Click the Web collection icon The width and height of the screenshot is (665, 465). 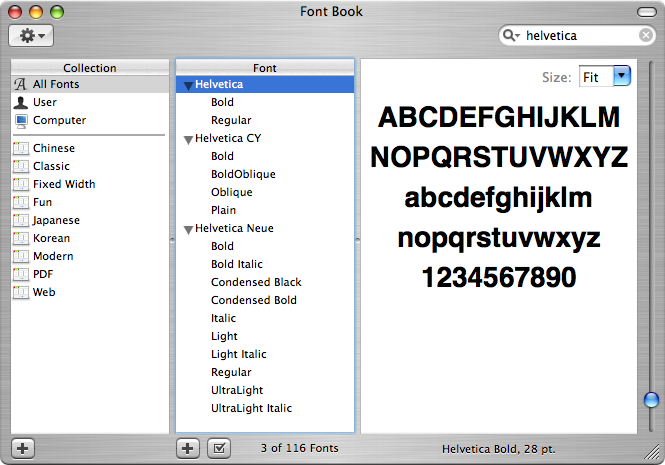[x=21, y=292]
